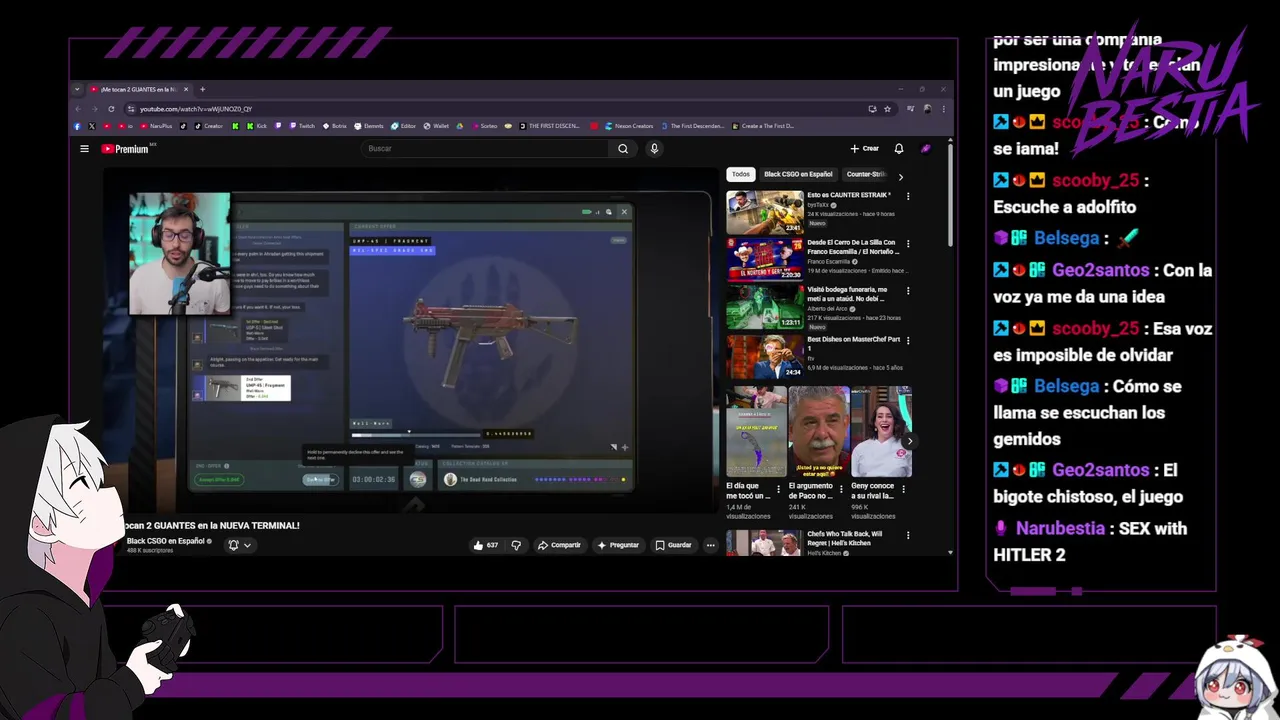
Task: Open Geny conoce a su rival short
Action: (880, 432)
